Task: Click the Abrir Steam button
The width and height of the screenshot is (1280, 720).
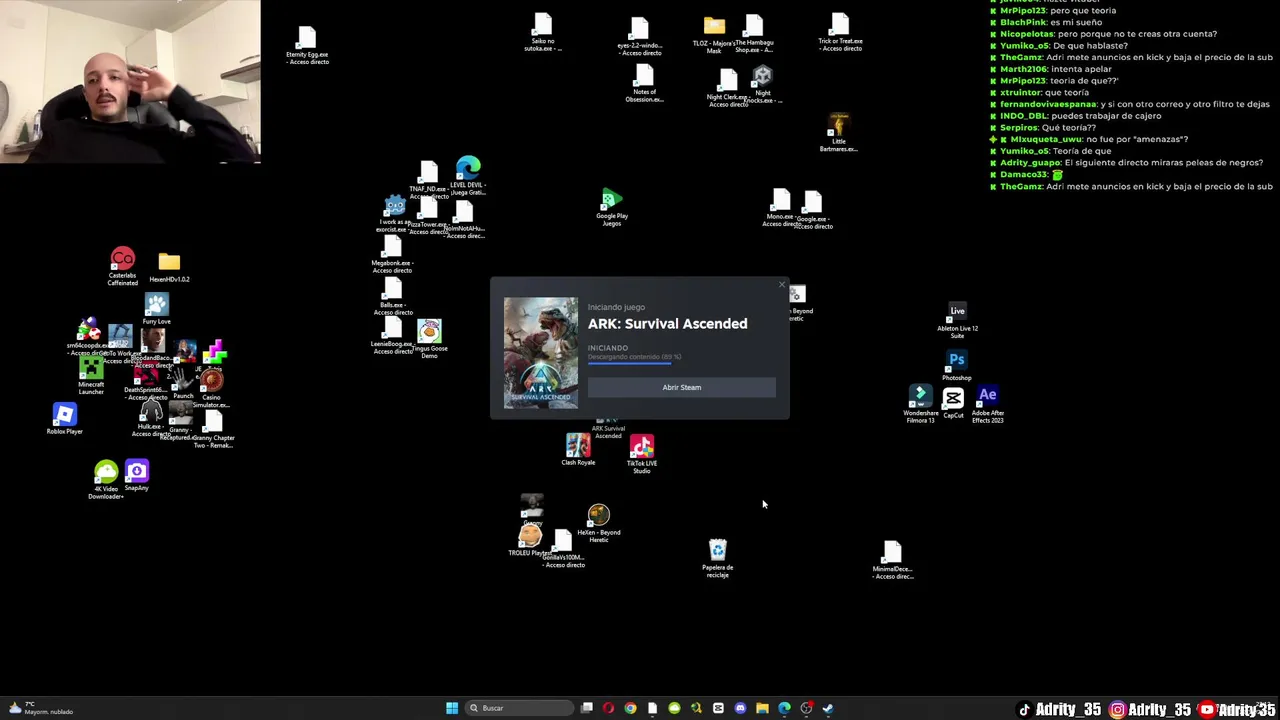Action: (681, 387)
